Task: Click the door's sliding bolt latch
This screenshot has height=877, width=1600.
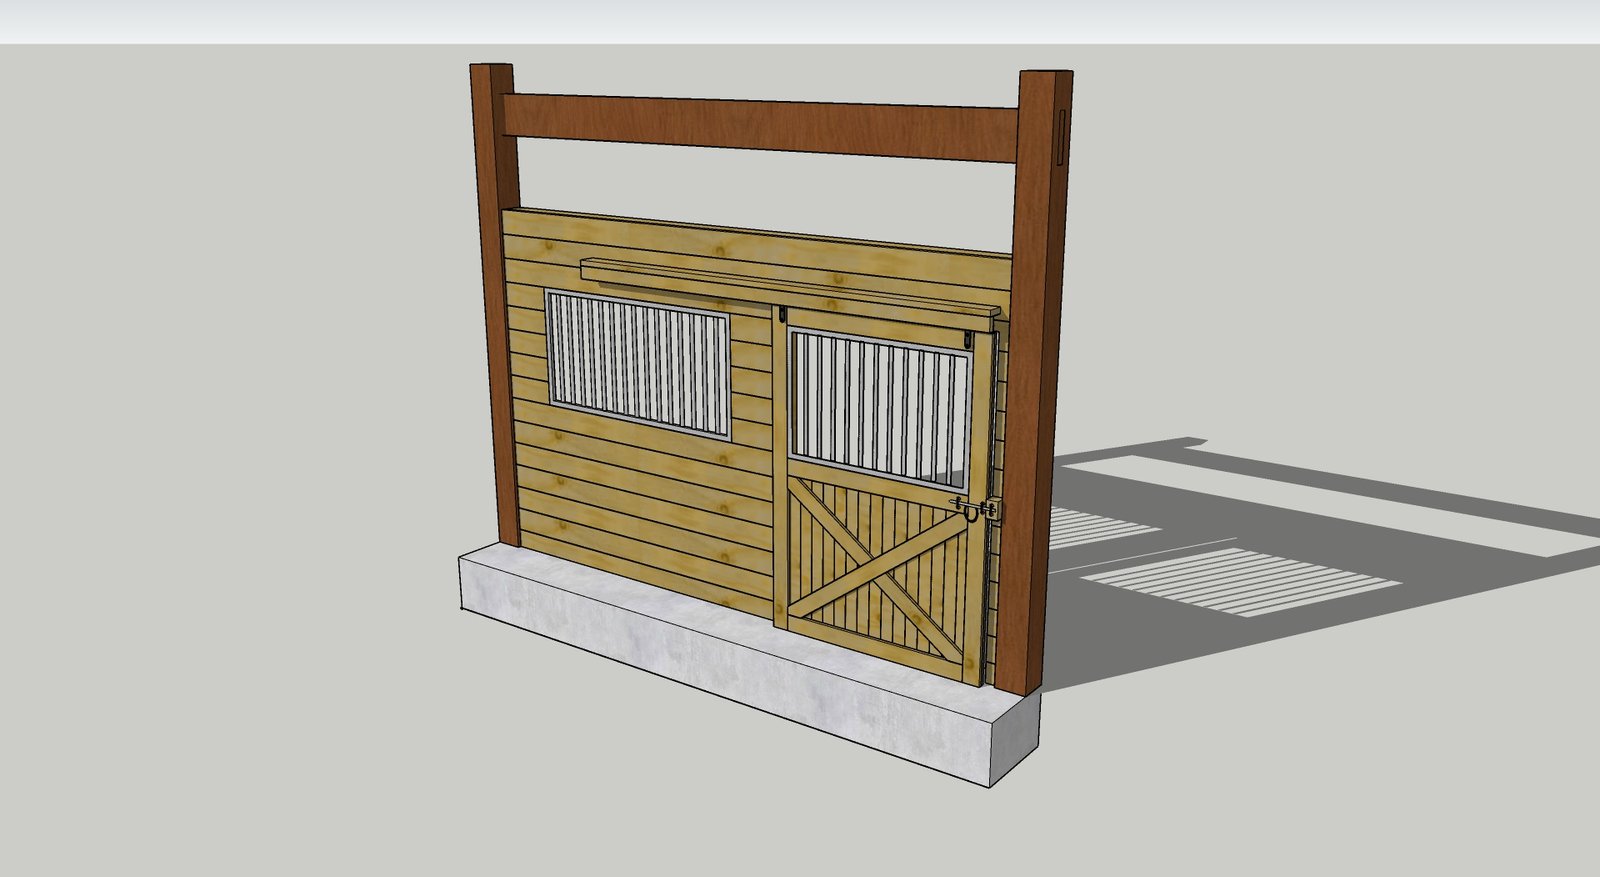Action: pyautogui.click(x=973, y=508)
